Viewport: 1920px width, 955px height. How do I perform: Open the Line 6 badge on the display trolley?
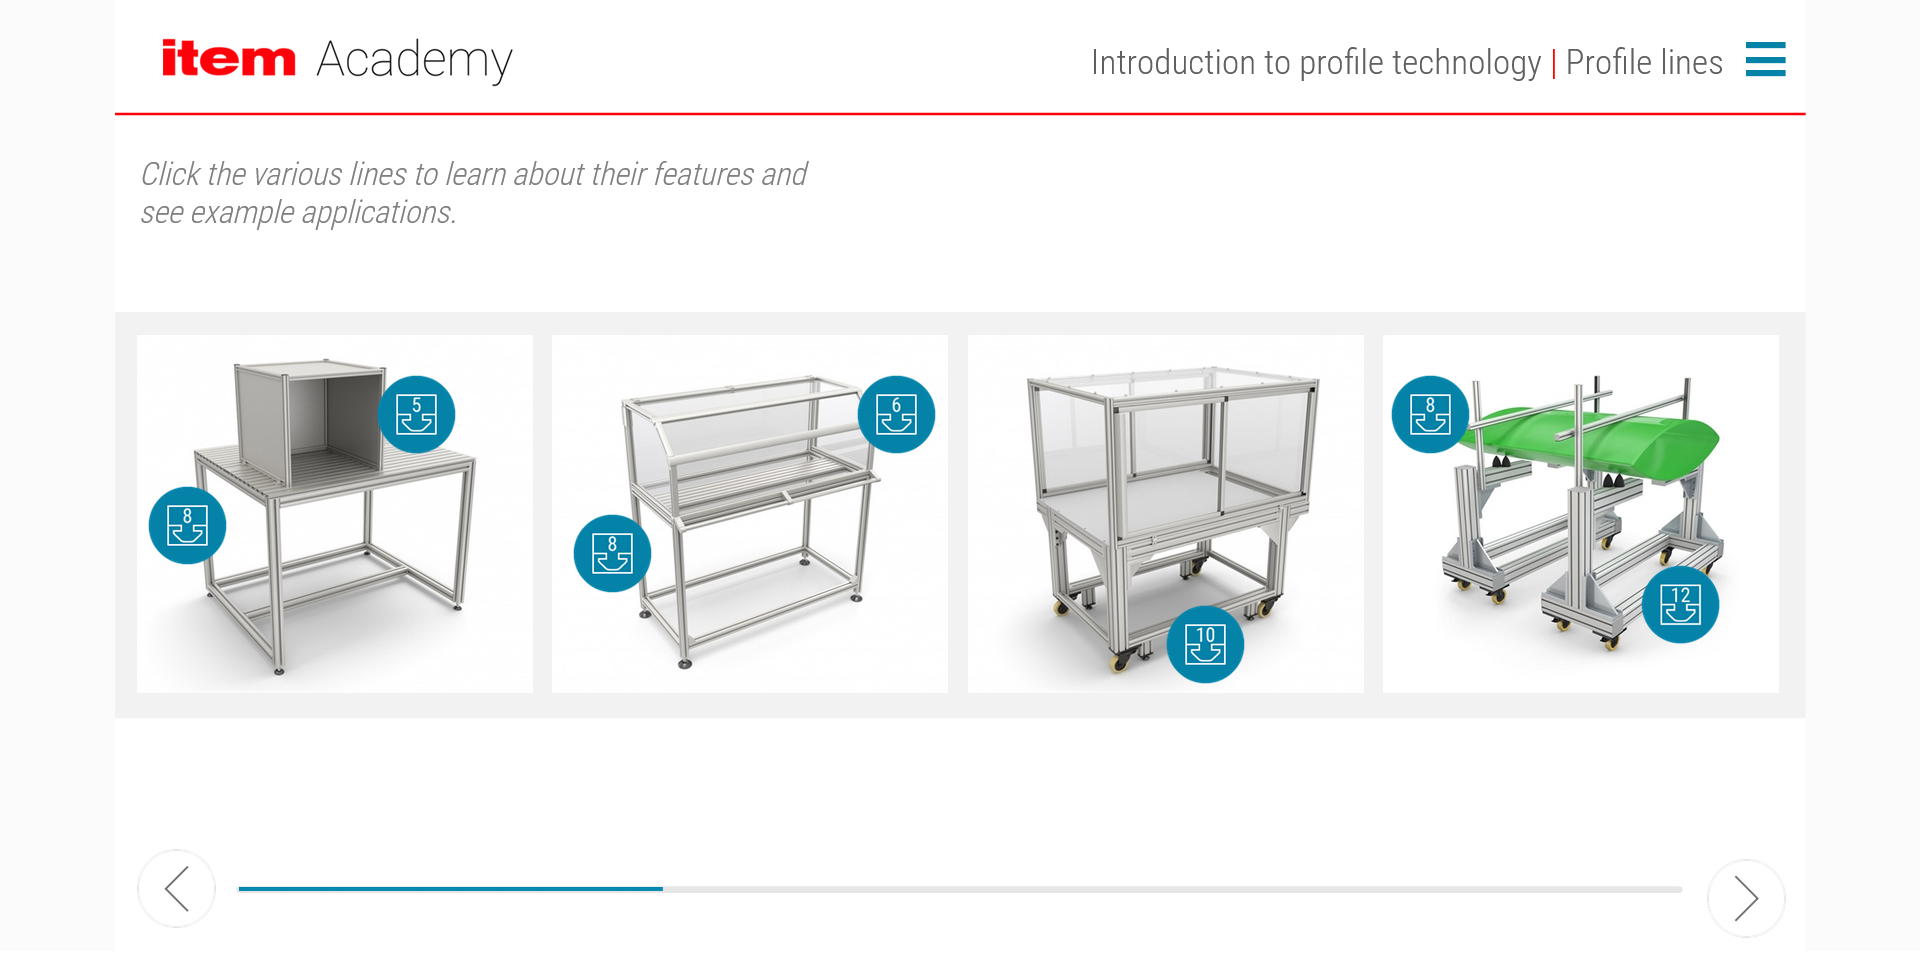897,414
